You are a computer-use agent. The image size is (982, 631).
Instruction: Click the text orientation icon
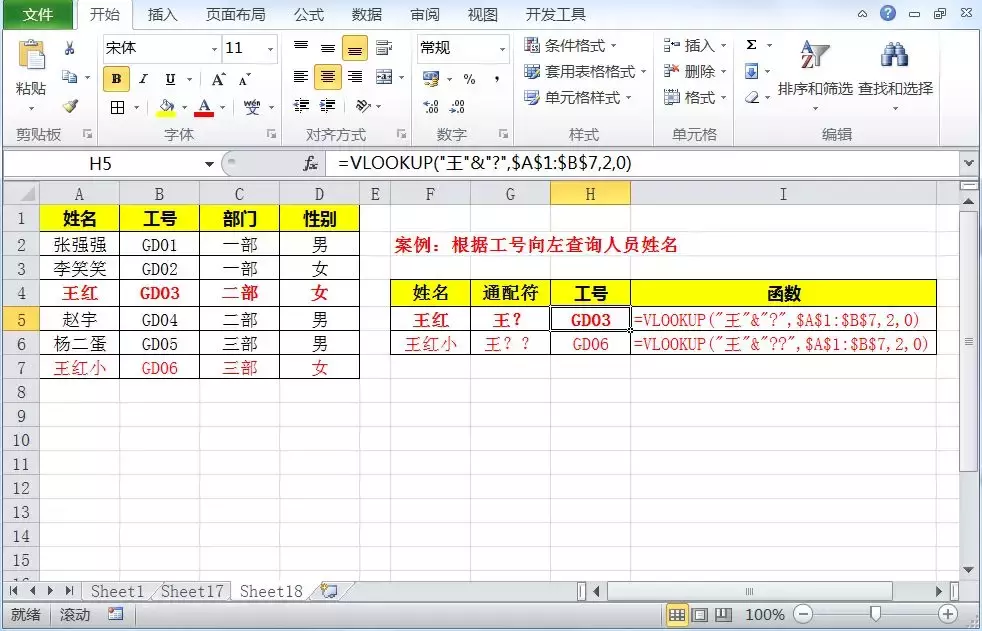(x=363, y=106)
